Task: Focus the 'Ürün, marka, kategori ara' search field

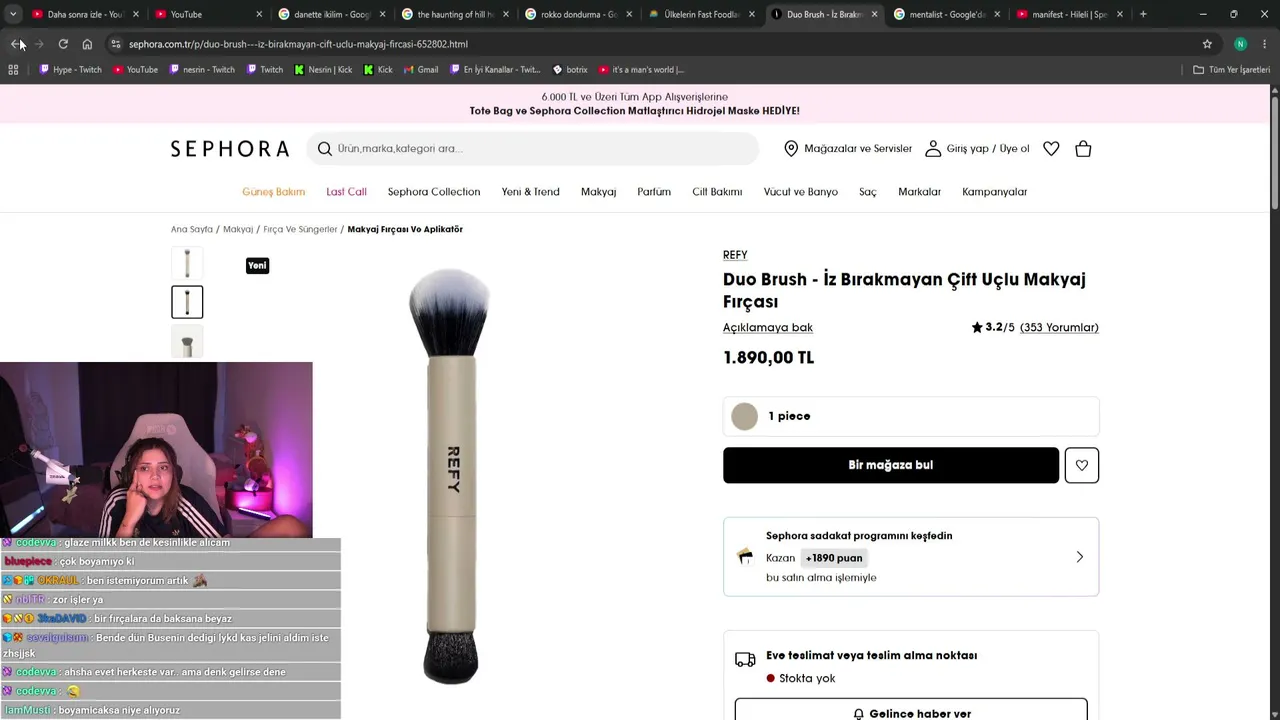Action: (x=532, y=149)
